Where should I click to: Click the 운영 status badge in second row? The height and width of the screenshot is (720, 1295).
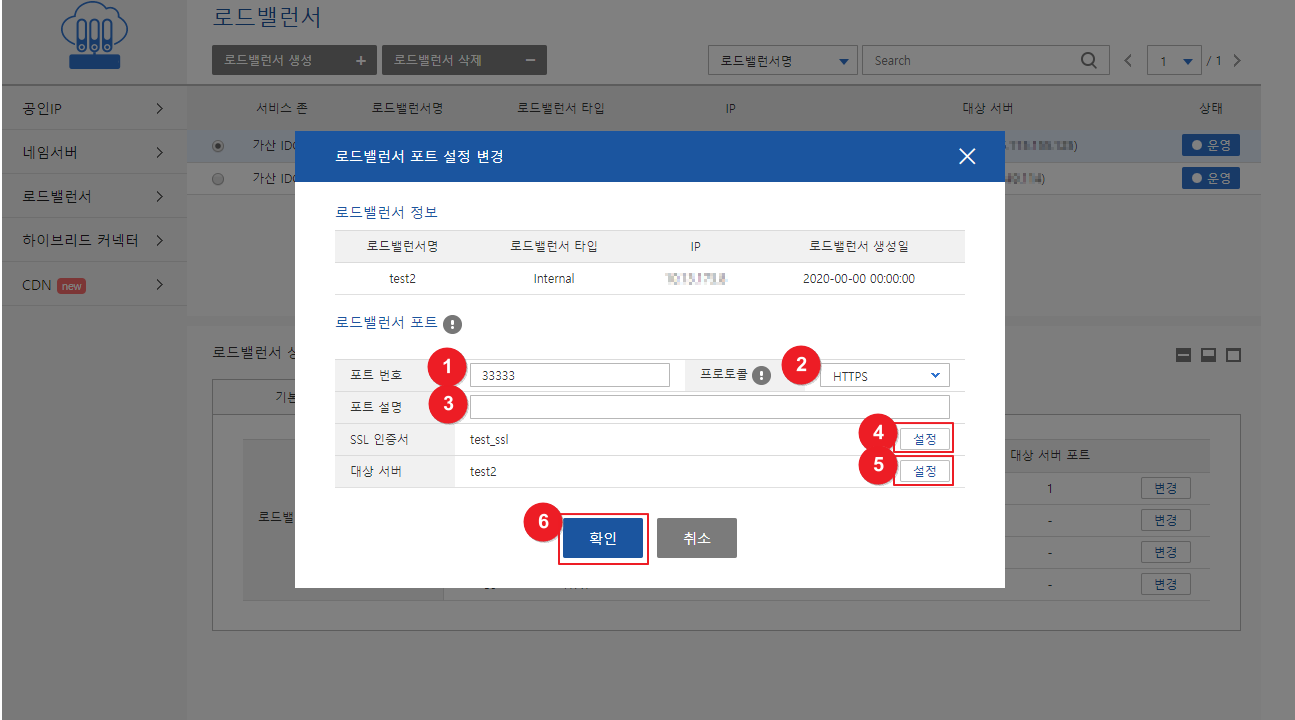click(x=1210, y=178)
